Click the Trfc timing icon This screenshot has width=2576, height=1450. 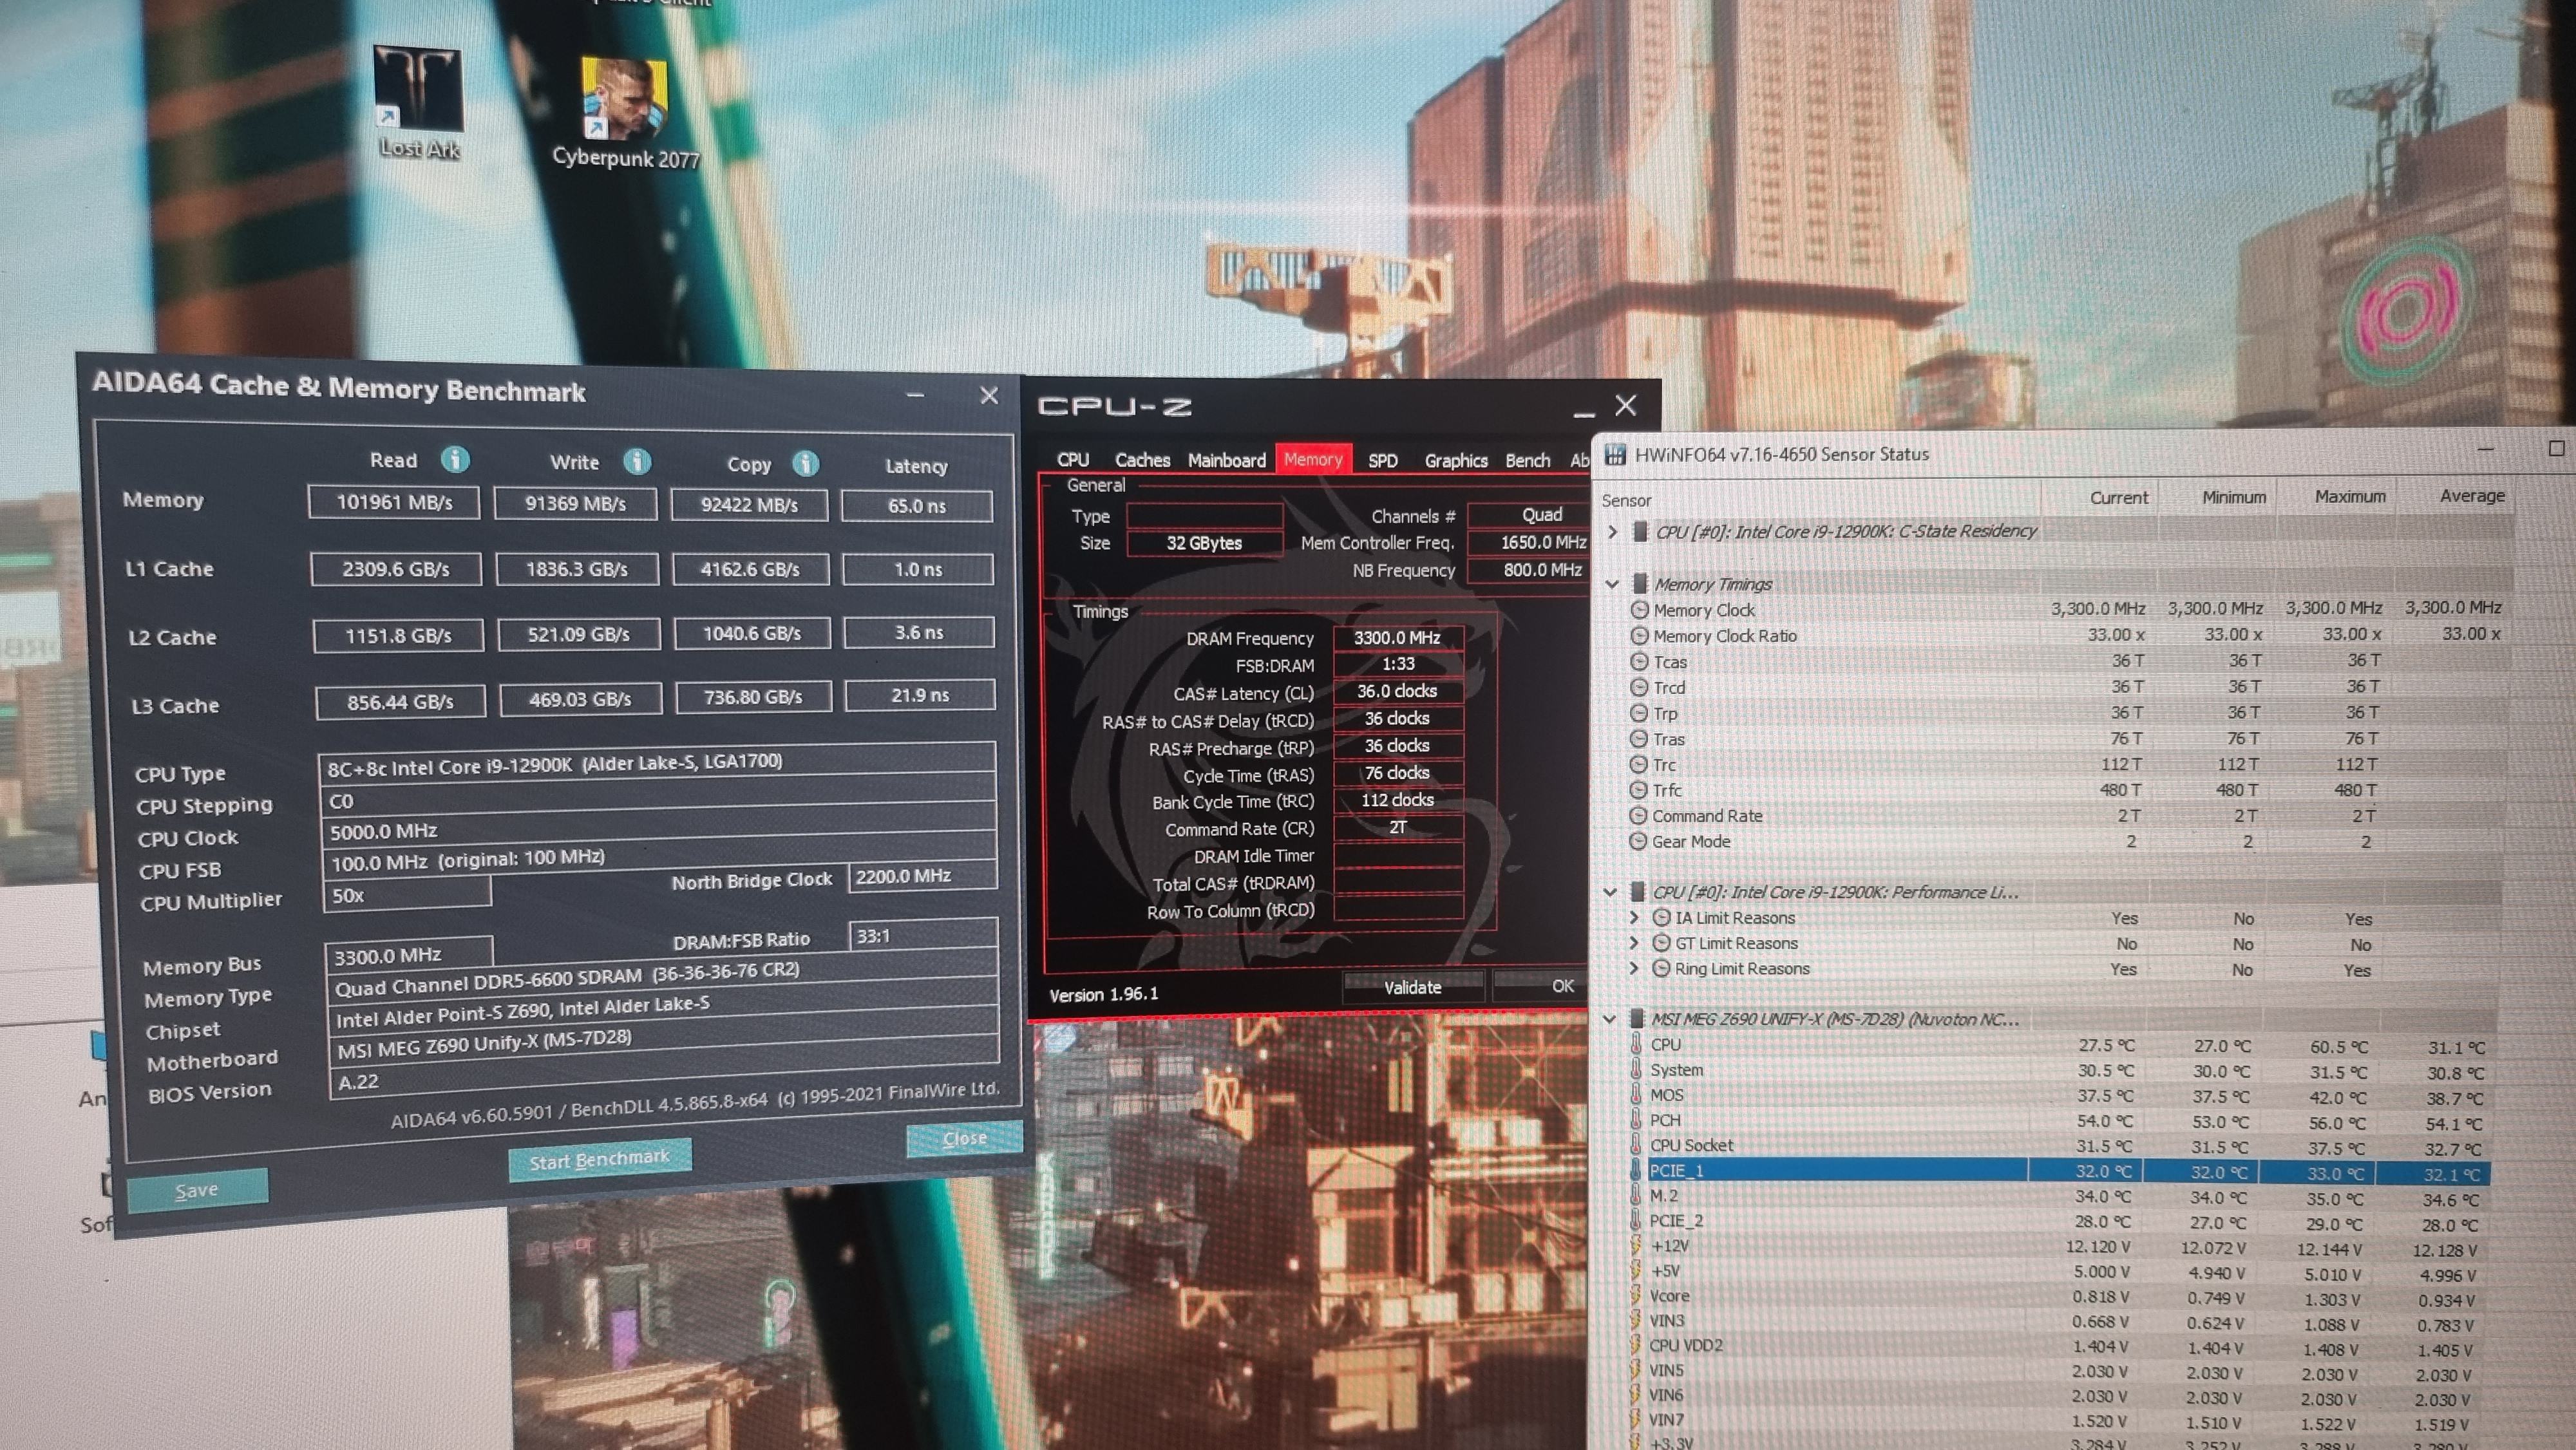[x=1638, y=790]
